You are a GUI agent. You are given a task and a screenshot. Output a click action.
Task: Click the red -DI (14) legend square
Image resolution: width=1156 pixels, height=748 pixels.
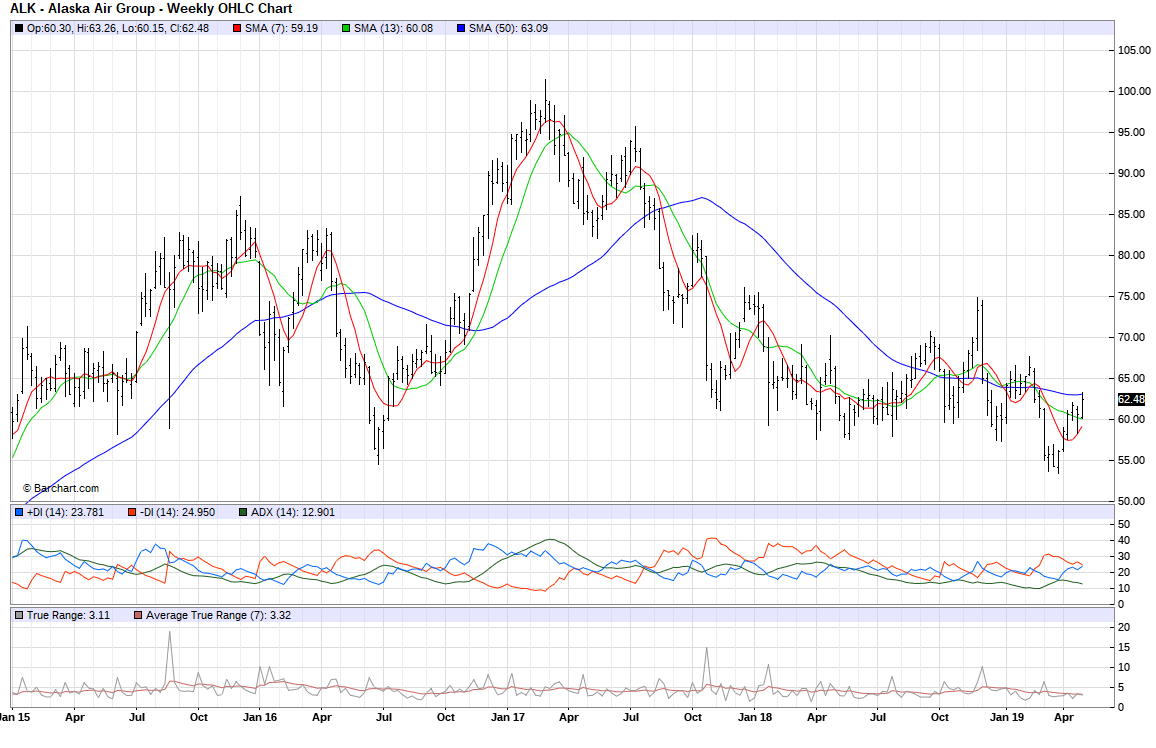click(131, 512)
